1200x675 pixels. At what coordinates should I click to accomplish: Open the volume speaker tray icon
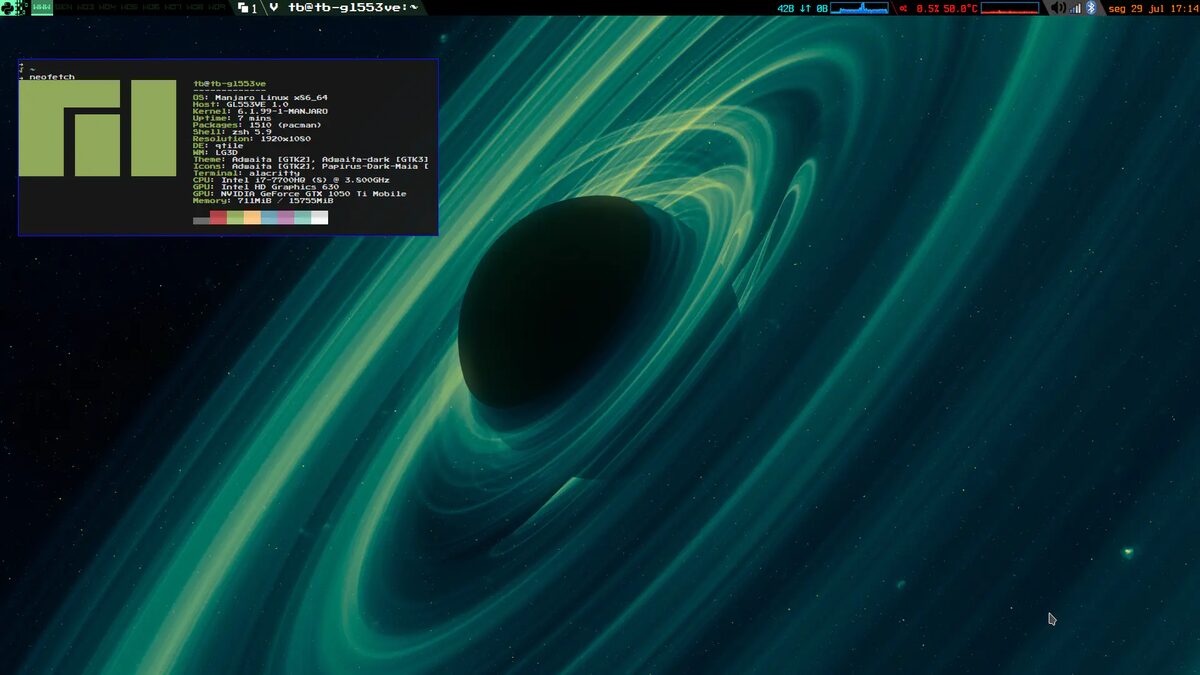point(1058,7)
